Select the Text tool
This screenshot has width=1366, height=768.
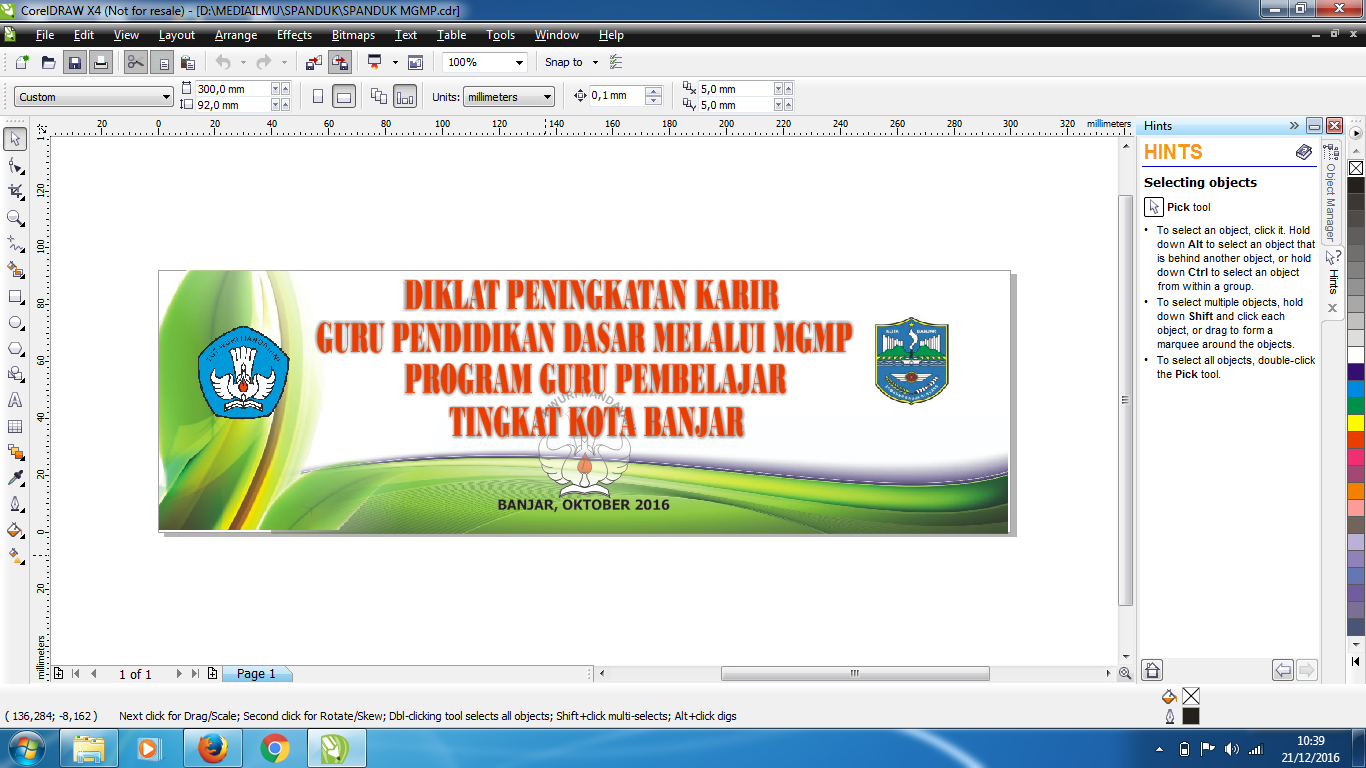coord(14,400)
